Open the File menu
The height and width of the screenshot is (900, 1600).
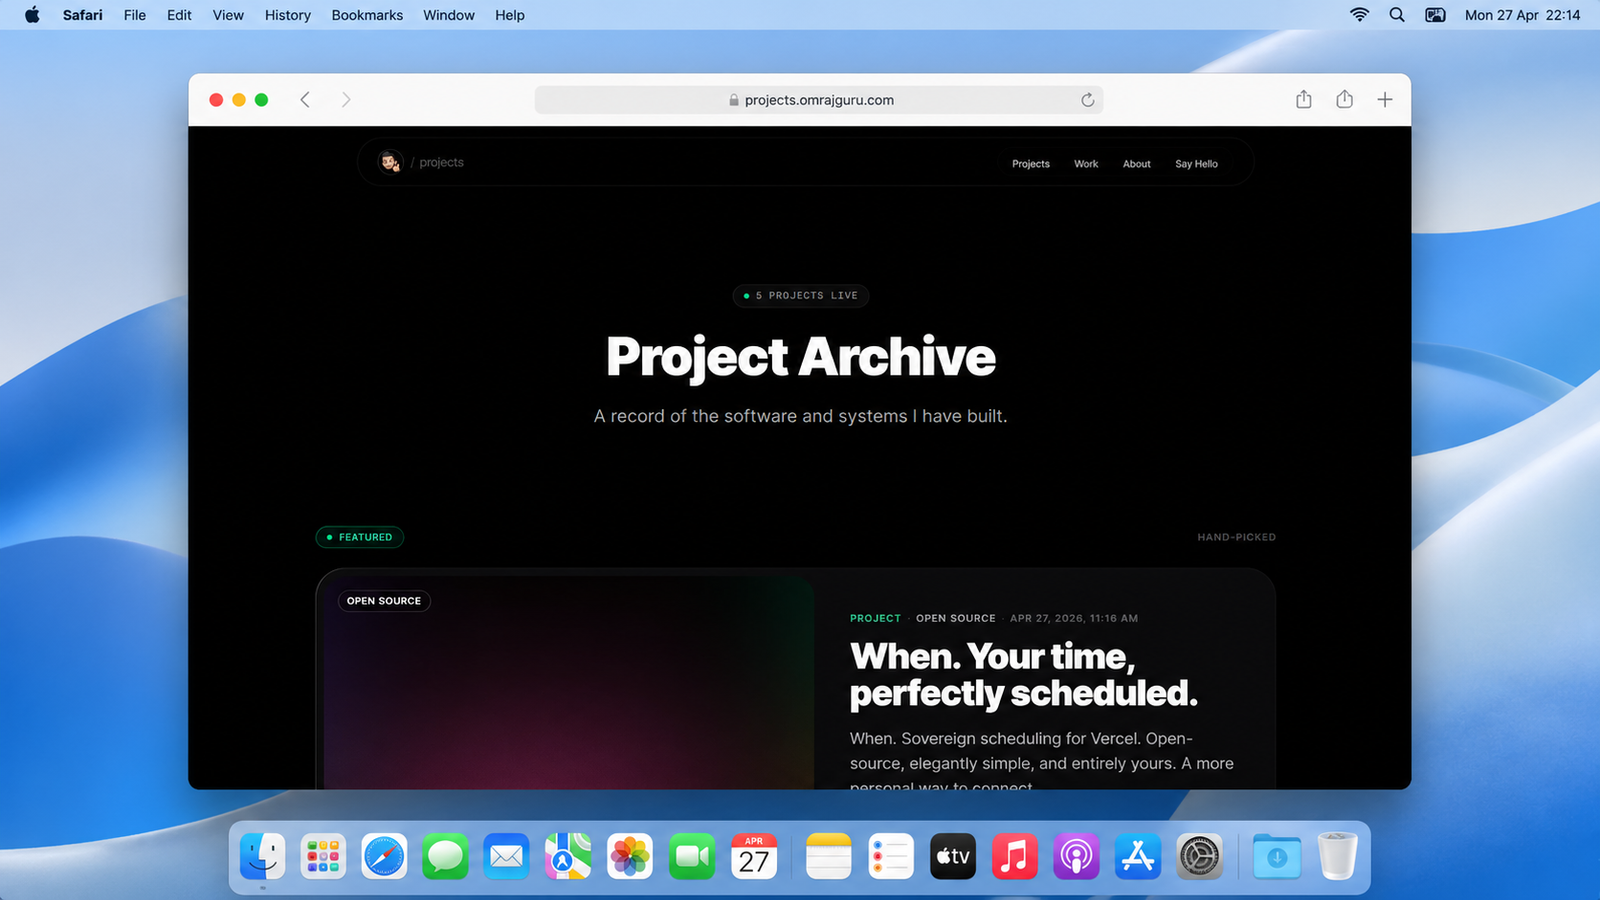(135, 15)
